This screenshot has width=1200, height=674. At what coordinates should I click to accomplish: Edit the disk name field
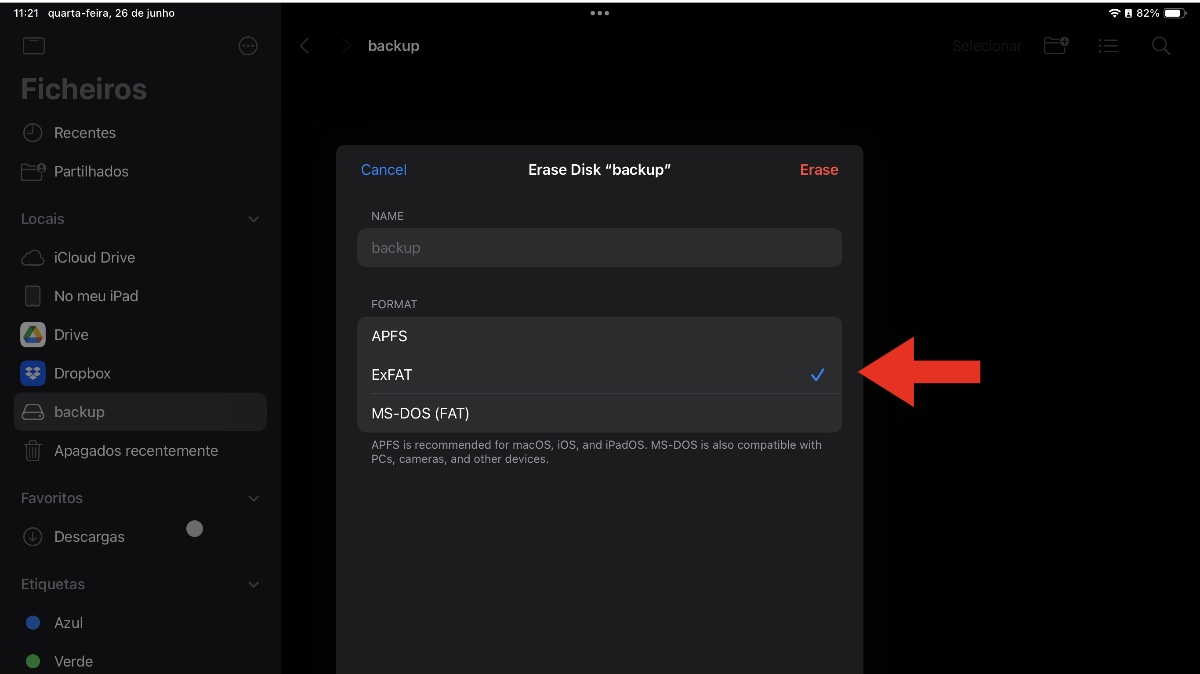[x=599, y=248]
